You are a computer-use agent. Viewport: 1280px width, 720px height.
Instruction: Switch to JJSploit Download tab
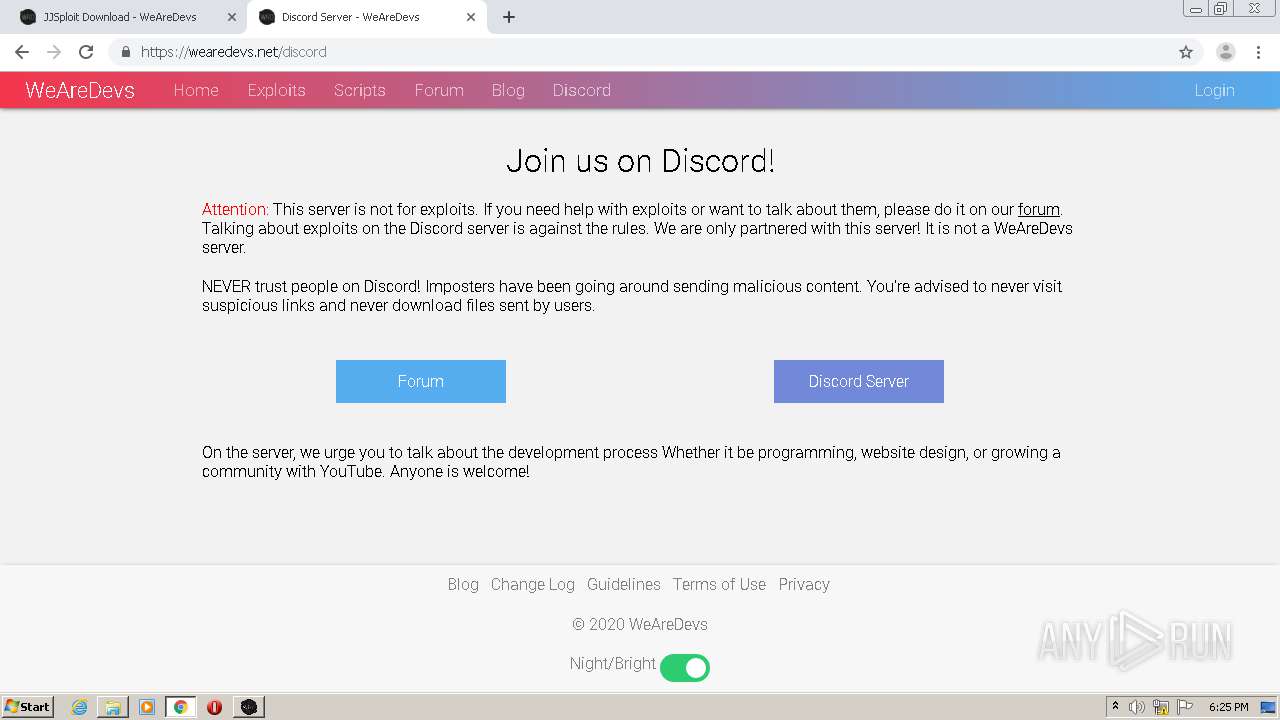[120, 17]
